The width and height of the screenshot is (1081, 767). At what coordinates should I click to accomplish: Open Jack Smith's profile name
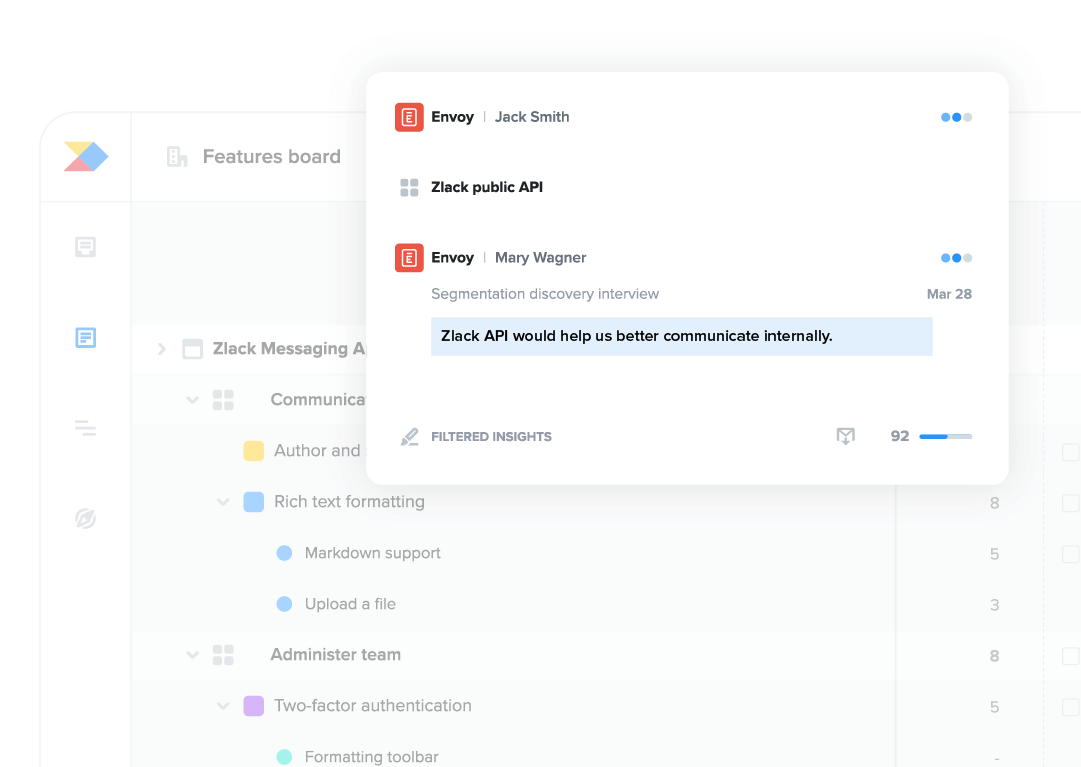pos(532,117)
